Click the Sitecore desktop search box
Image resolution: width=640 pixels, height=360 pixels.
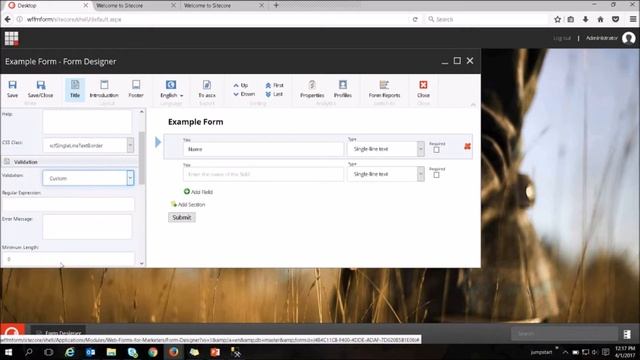pyautogui.click(x=564, y=333)
